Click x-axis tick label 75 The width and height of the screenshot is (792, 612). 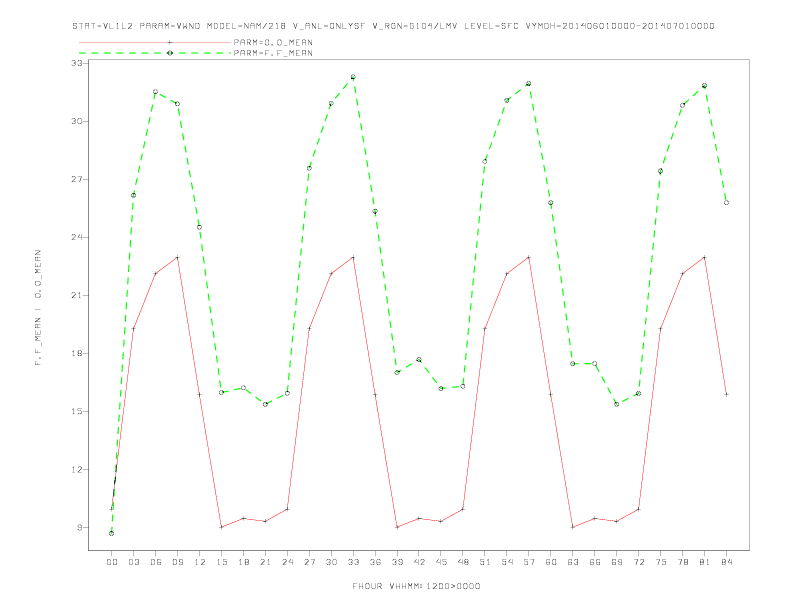point(661,562)
